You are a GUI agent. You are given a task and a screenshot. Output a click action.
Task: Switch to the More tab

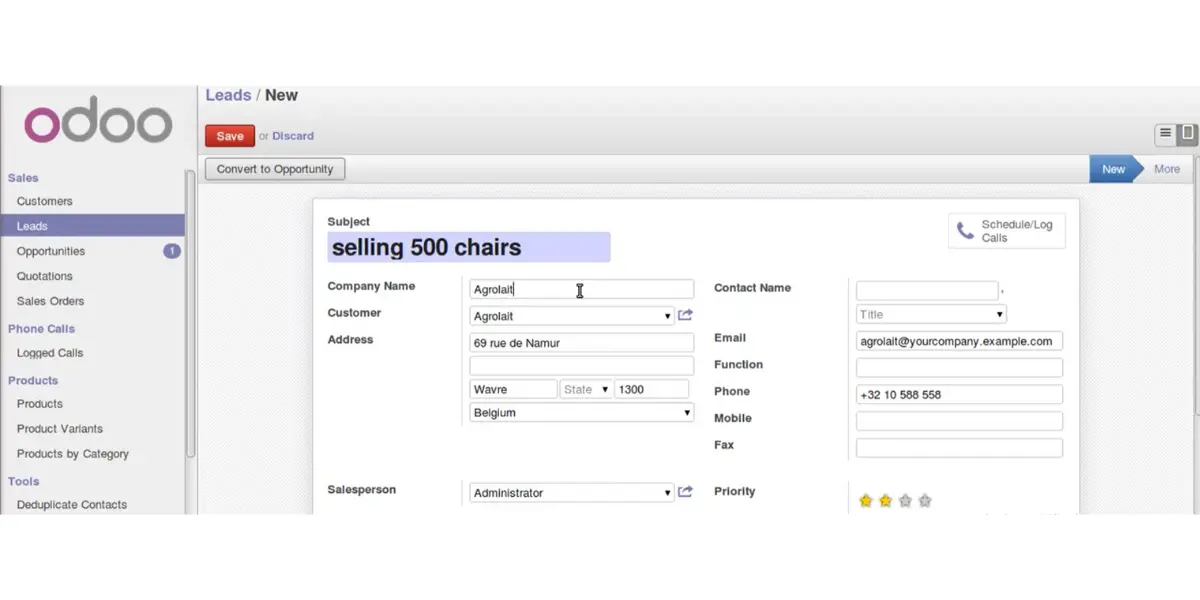click(x=1166, y=168)
